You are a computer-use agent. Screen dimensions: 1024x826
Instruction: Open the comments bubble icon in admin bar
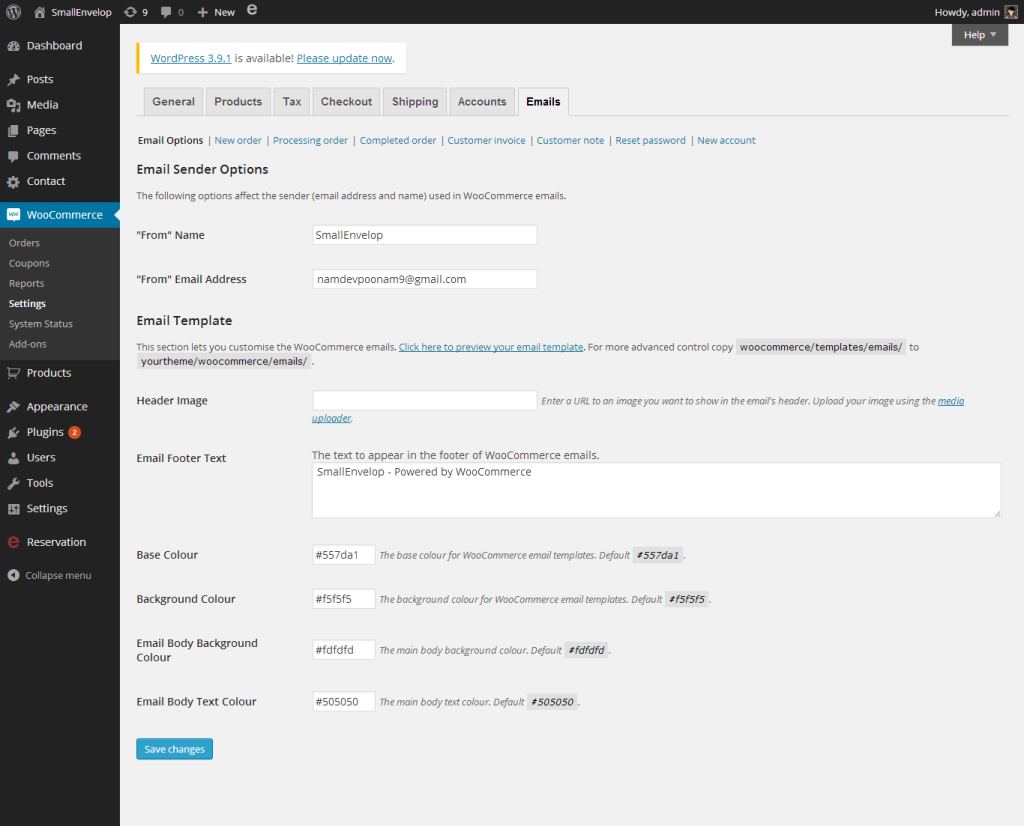pos(166,12)
